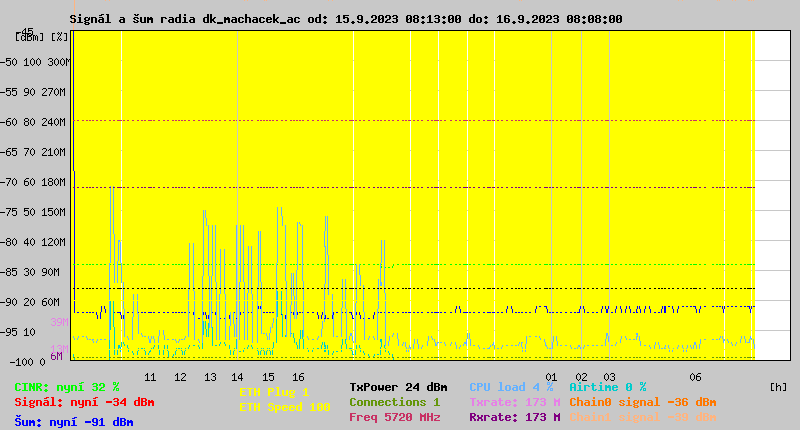Viewport: 800px width, 430px height.
Task: Click hour label '16' on time axis
Action: tap(298, 377)
